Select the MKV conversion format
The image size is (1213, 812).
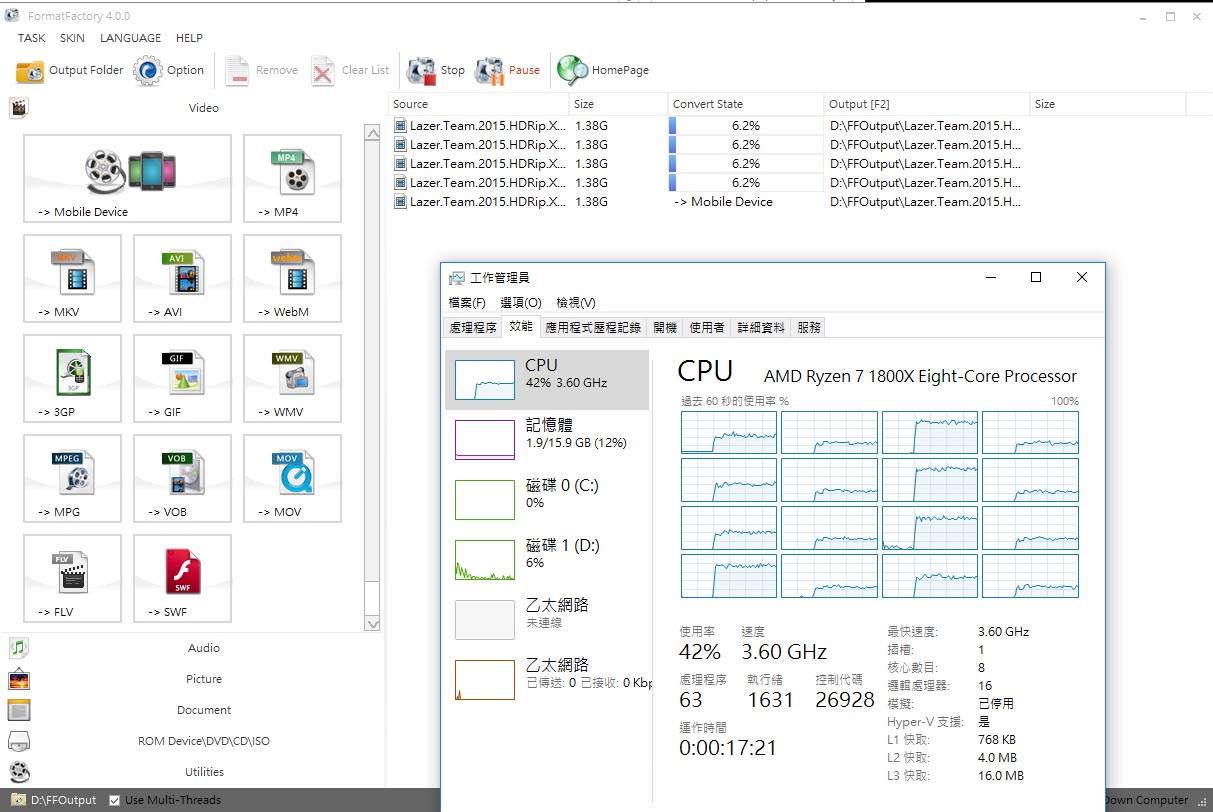[x=72, y=279]
